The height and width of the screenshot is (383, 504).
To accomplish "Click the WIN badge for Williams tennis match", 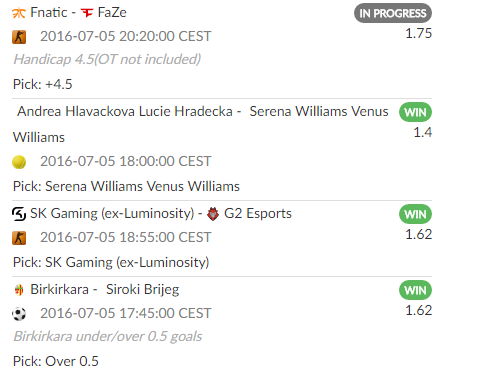I will coord(415,112).
